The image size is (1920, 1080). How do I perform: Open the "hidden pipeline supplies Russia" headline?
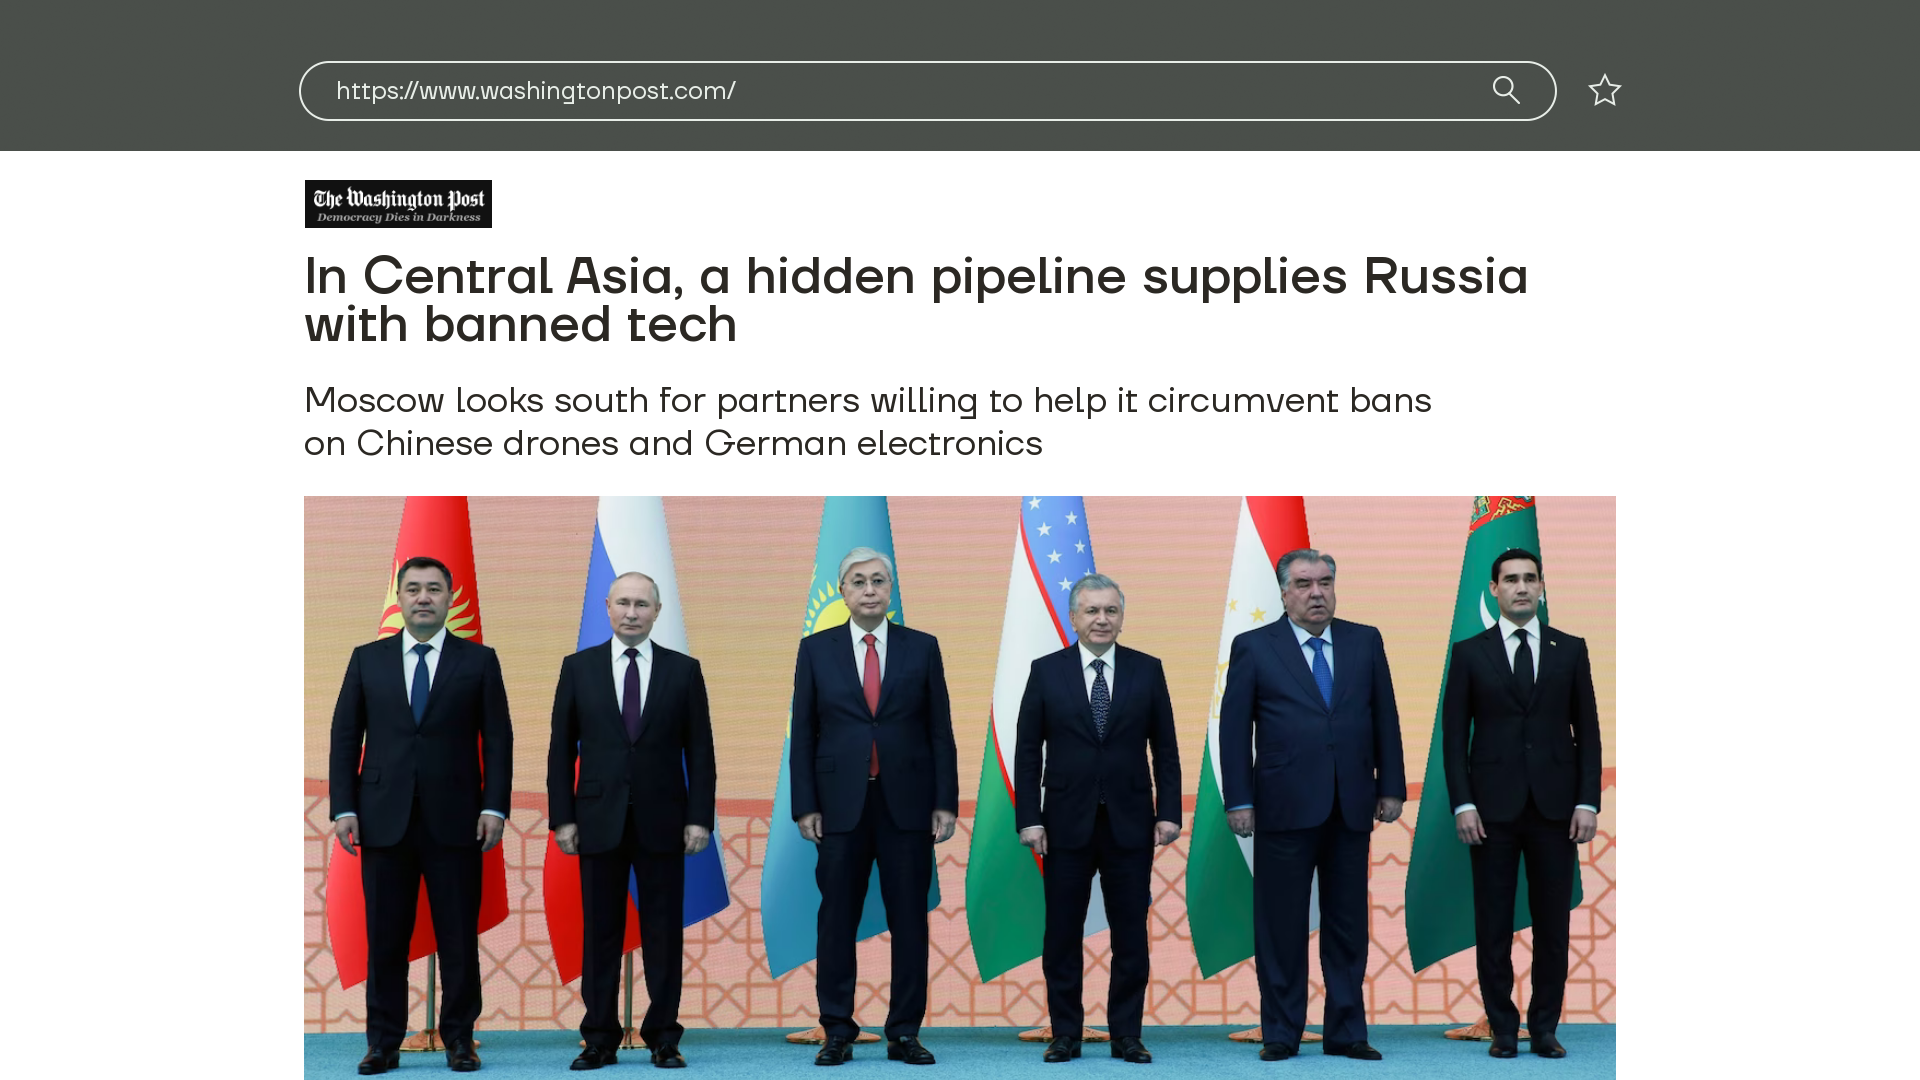click(x=916, y=299)
